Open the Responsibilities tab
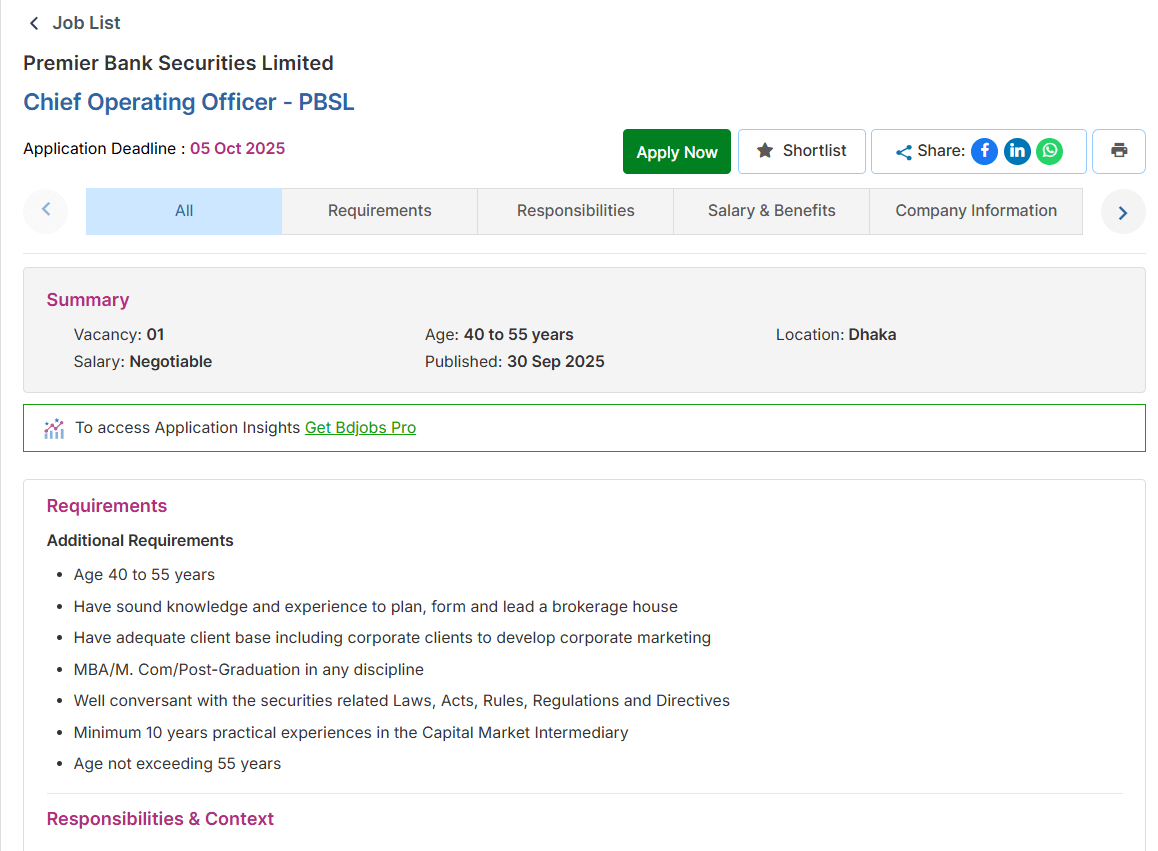 (x=576, y=211)
